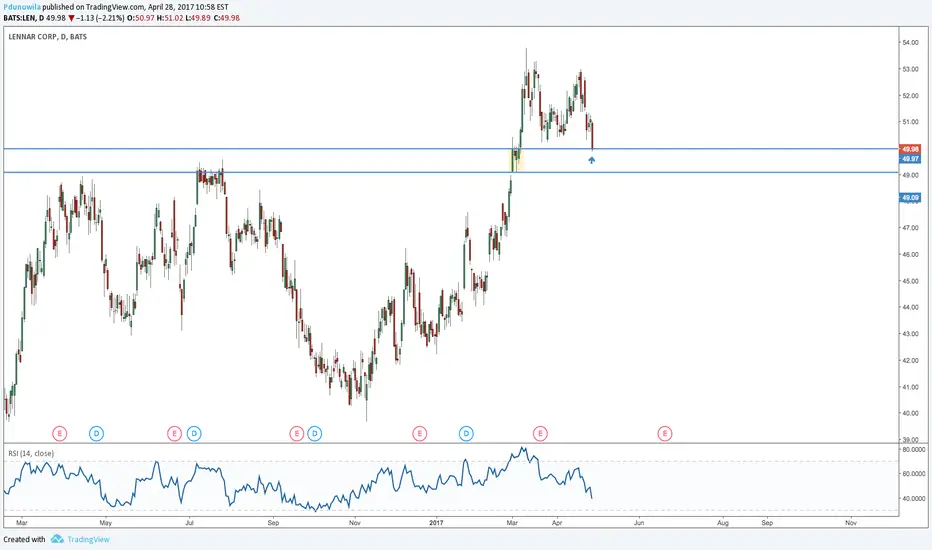Click the 'LENNAR CORP, D, BATS' chart title
Image resolution: width=932 pixels, height=550 pixels.
click(48, 37)
